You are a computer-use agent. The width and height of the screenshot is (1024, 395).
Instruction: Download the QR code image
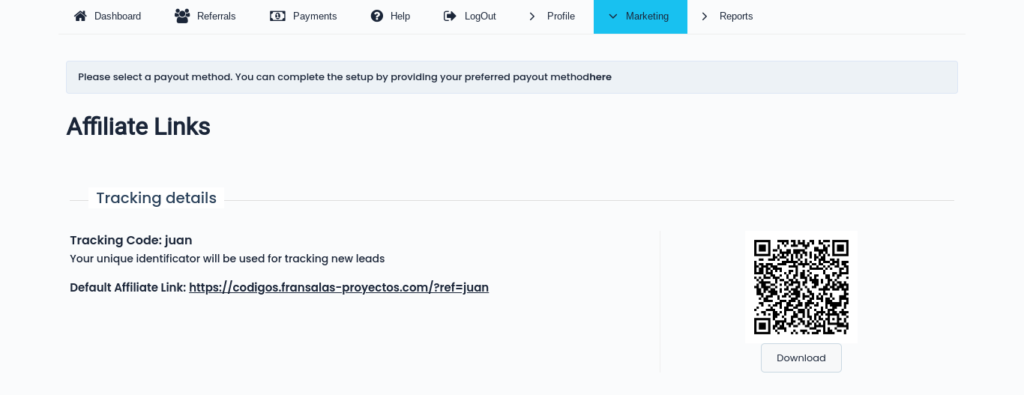tap(801, 358)
